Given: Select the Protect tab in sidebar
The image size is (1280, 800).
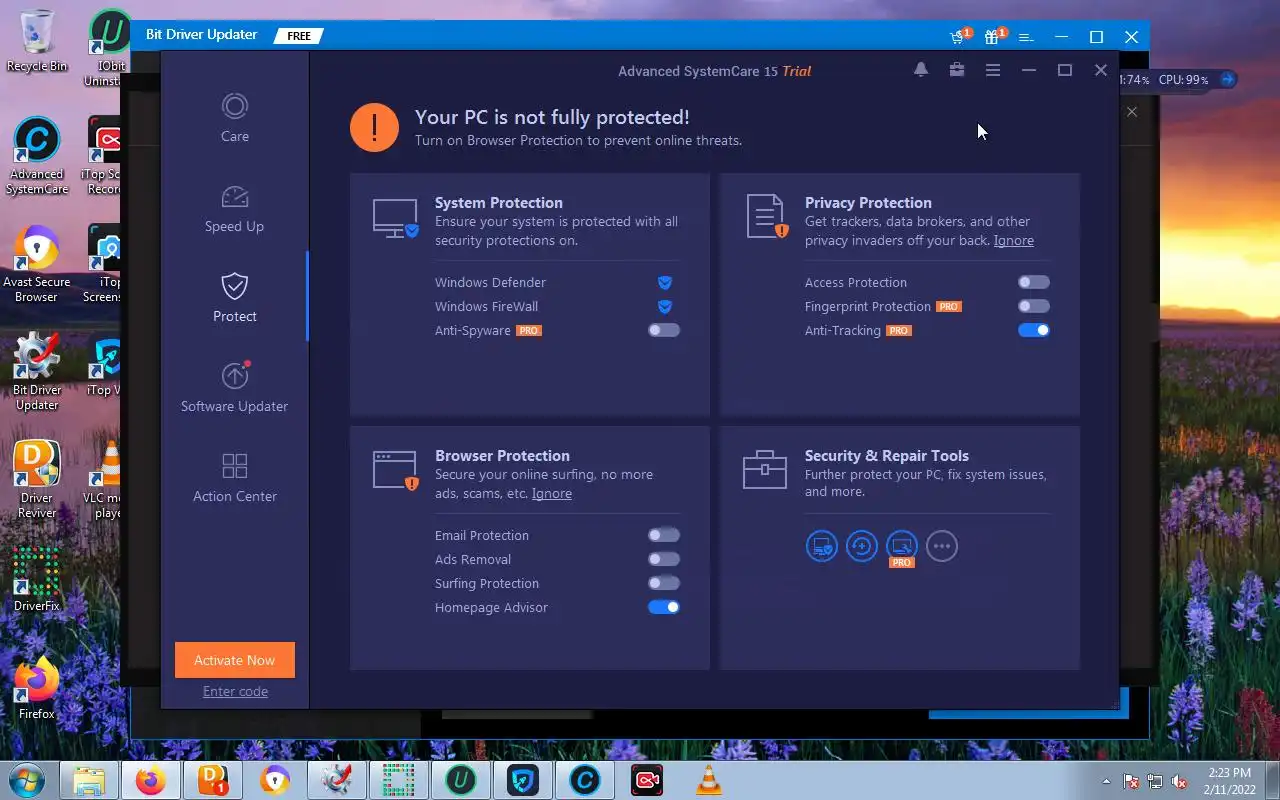Looking at the screenshot, I should [x=235, y=298].
